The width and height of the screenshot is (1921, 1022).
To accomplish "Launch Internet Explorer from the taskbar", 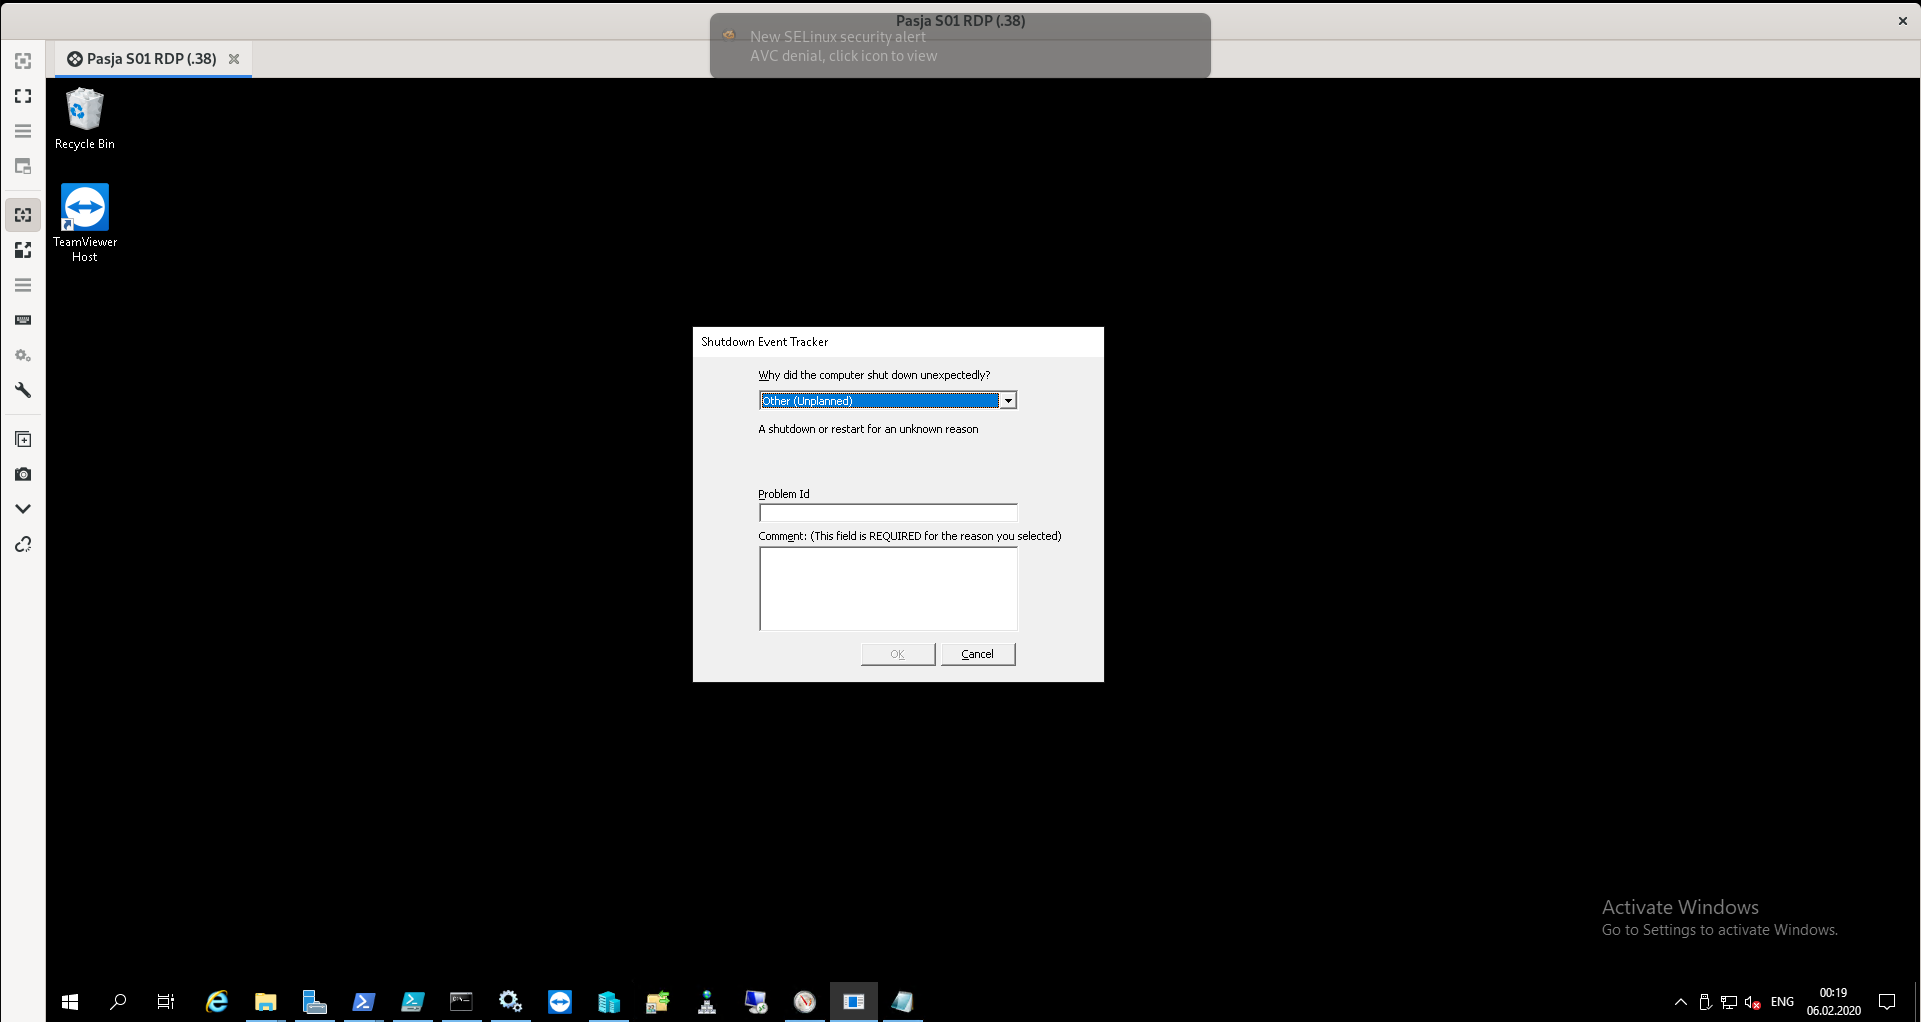I will [217, 1001].
